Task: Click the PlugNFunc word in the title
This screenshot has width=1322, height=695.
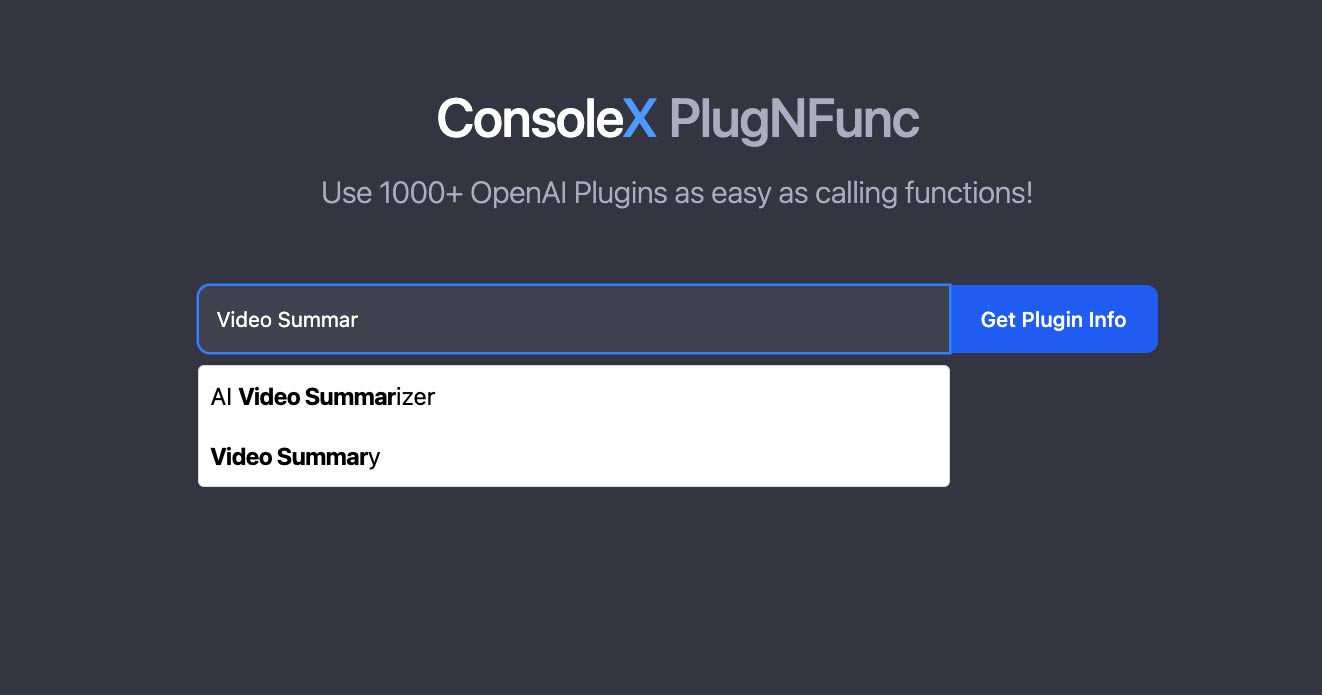Action: tap(794, 119)
